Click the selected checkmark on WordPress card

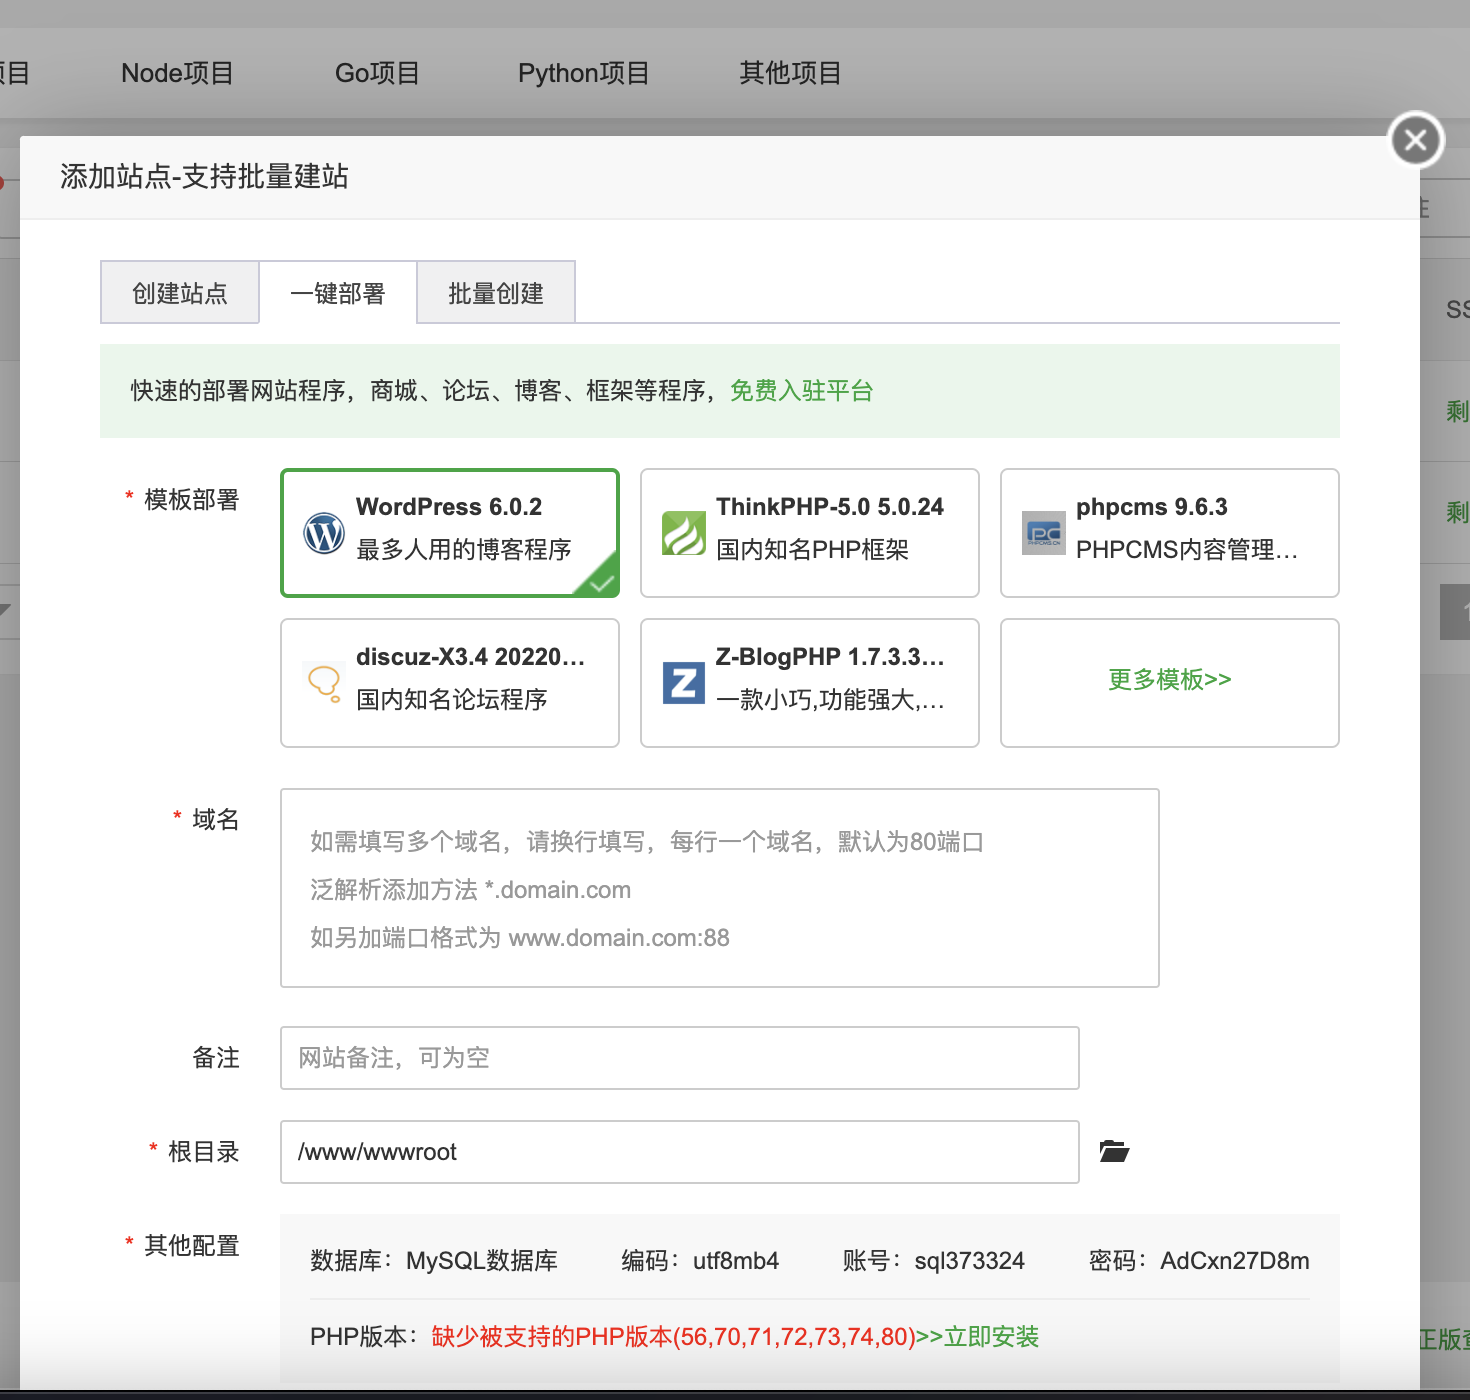pyautogui.click(x=601, y=582)
